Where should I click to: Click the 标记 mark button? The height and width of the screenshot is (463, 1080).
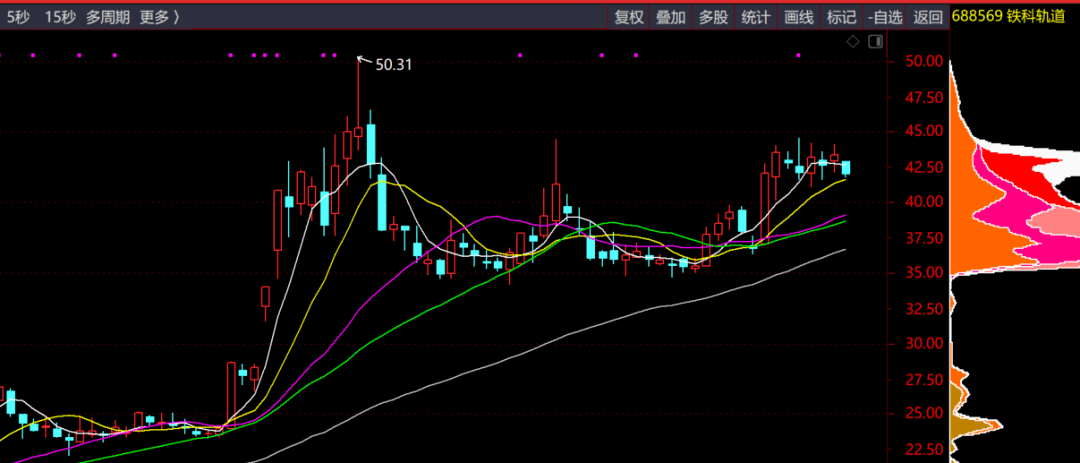tap(842, 17)
